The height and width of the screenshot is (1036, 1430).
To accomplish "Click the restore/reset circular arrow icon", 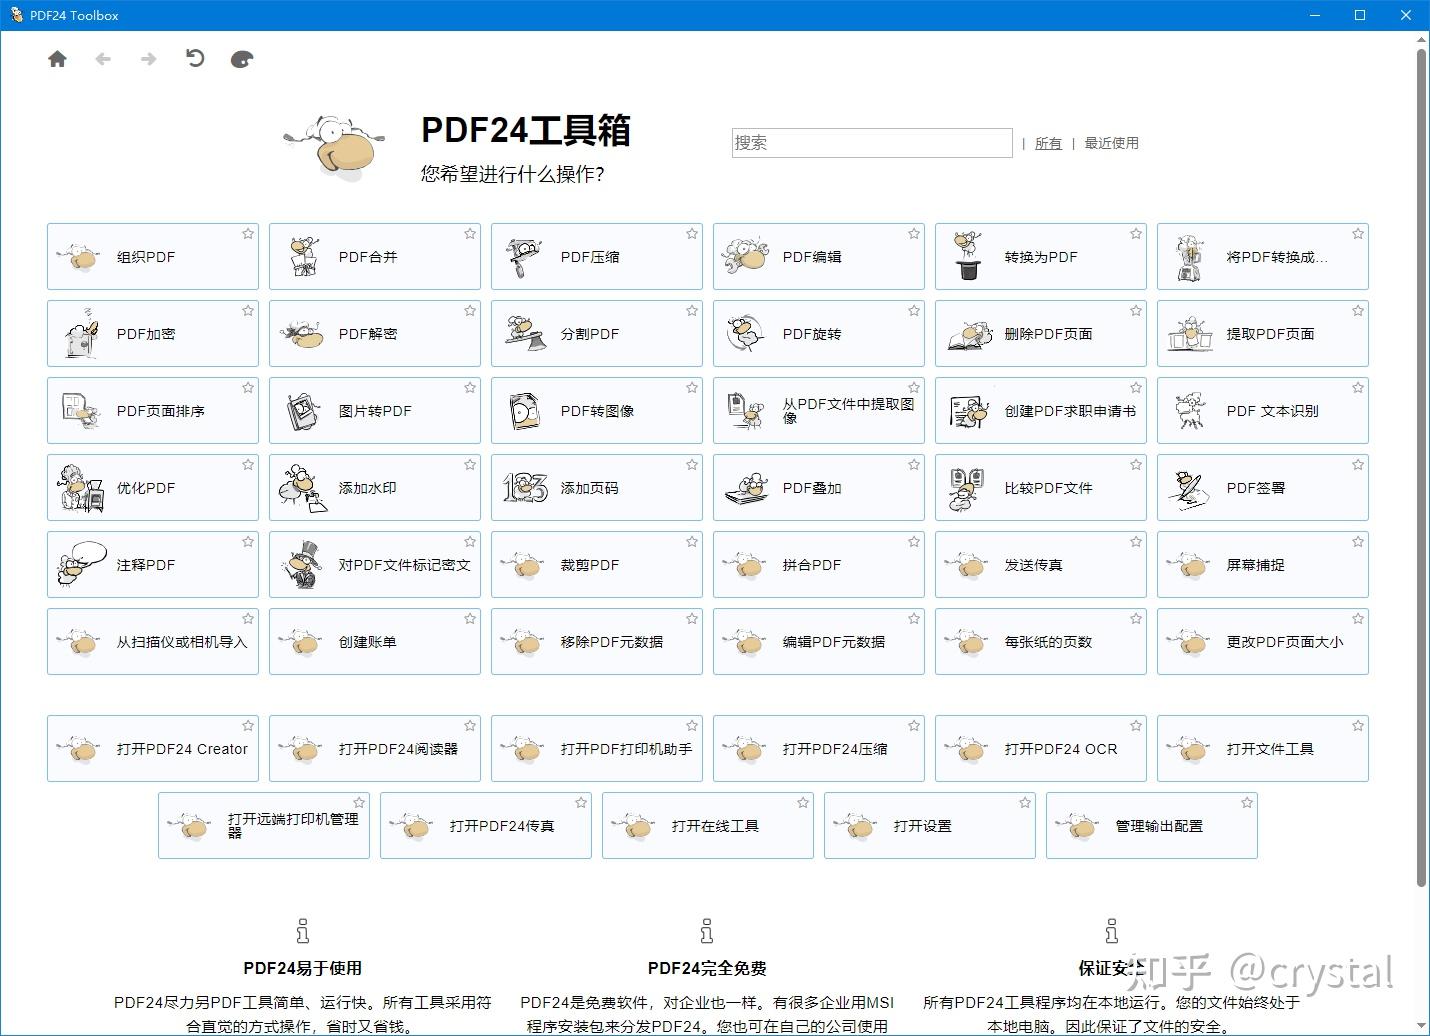I will (194, 59).
